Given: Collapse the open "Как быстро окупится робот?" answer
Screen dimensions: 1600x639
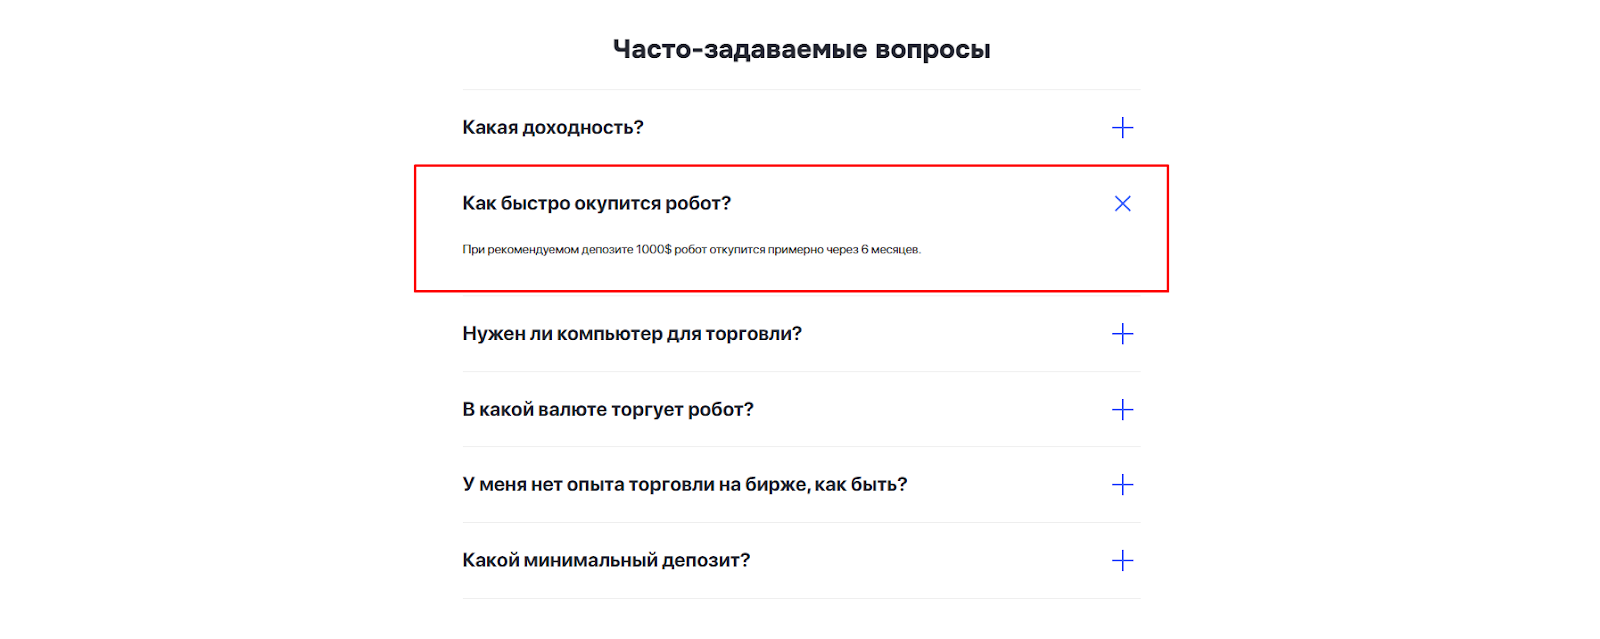Looking at the screenshot, I should [x=1122, y=203].
